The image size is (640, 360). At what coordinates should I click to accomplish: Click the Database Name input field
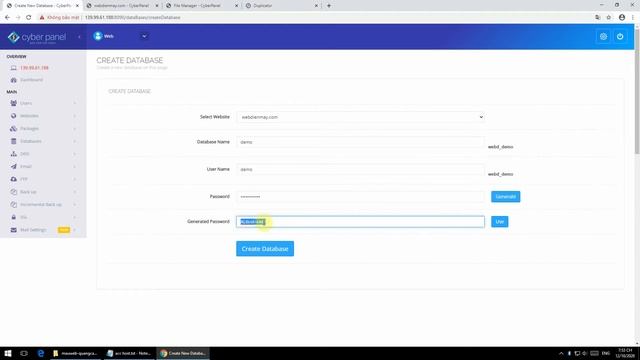[360, 142]
